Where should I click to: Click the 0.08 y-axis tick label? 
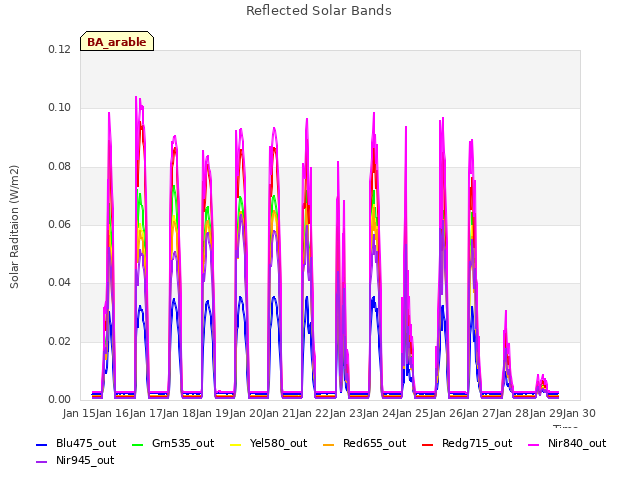click(59, 167)
